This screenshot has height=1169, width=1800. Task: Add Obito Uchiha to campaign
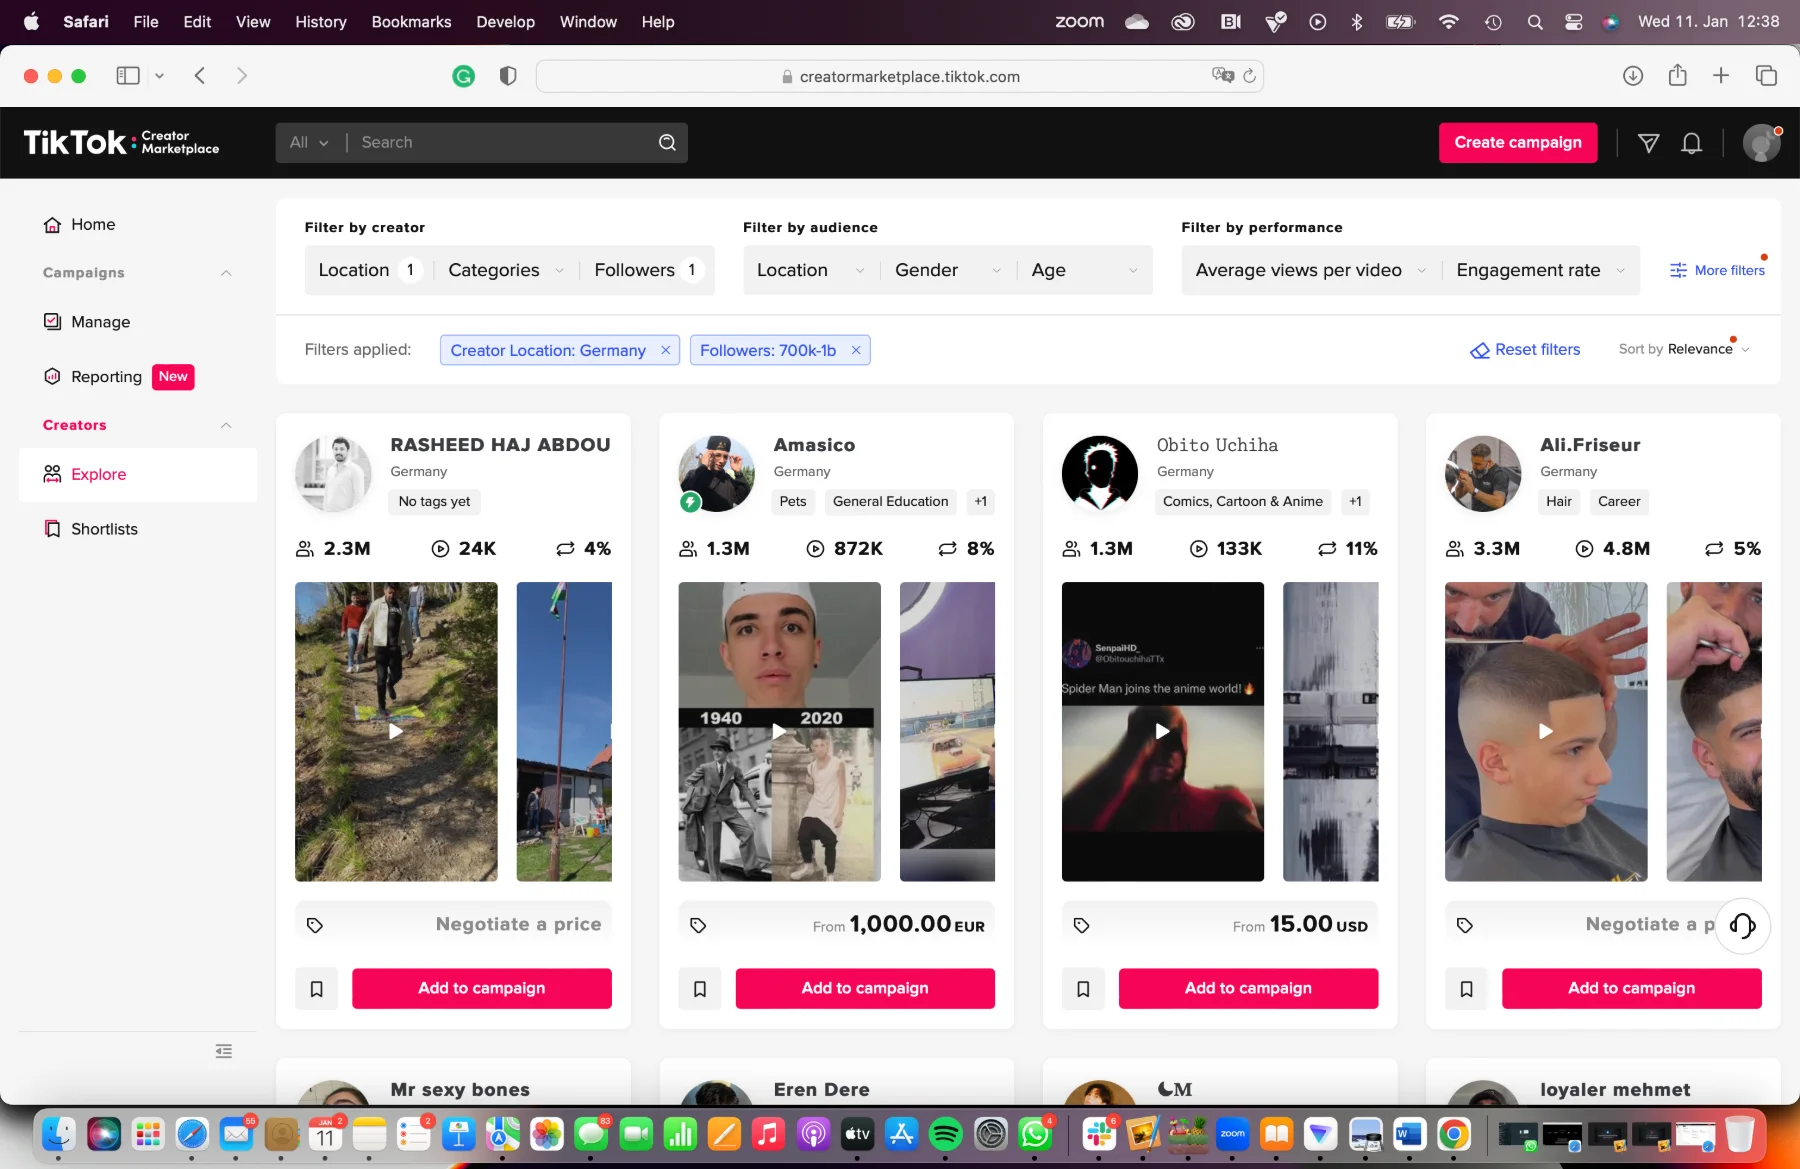click(1248, 989)
